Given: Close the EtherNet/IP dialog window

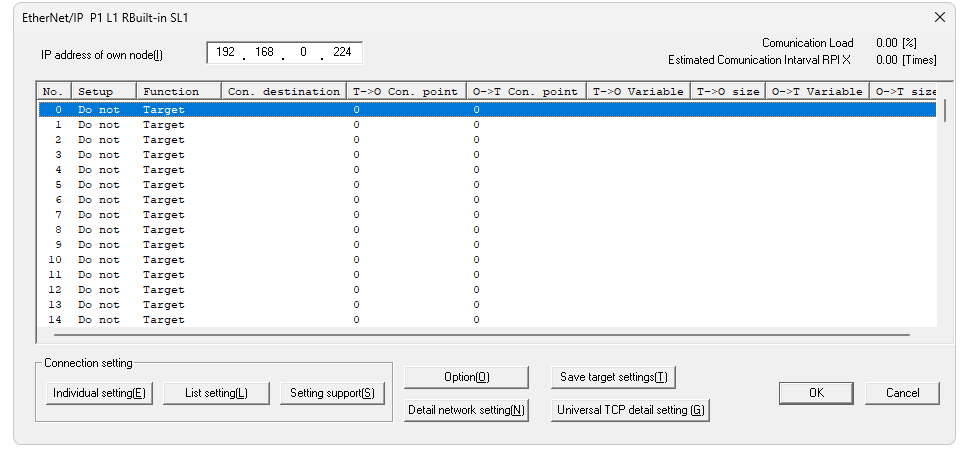Looking at the screenshot, I should (x=939, y=17).
